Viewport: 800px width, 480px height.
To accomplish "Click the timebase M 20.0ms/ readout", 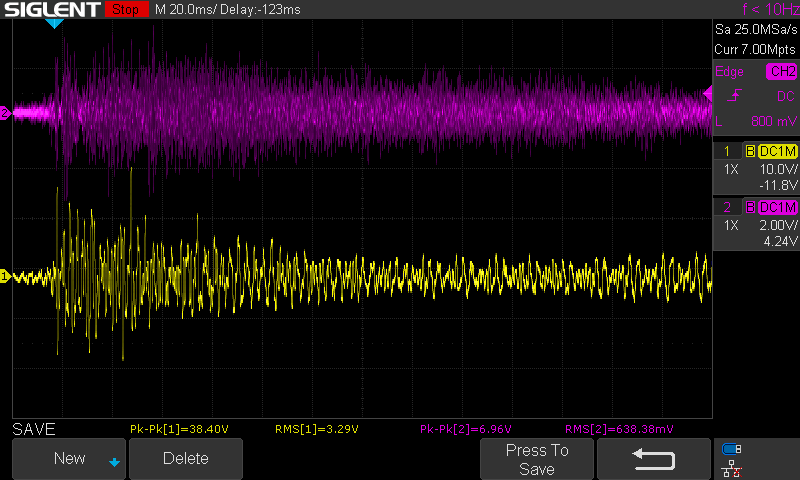I will coord(185,9).
